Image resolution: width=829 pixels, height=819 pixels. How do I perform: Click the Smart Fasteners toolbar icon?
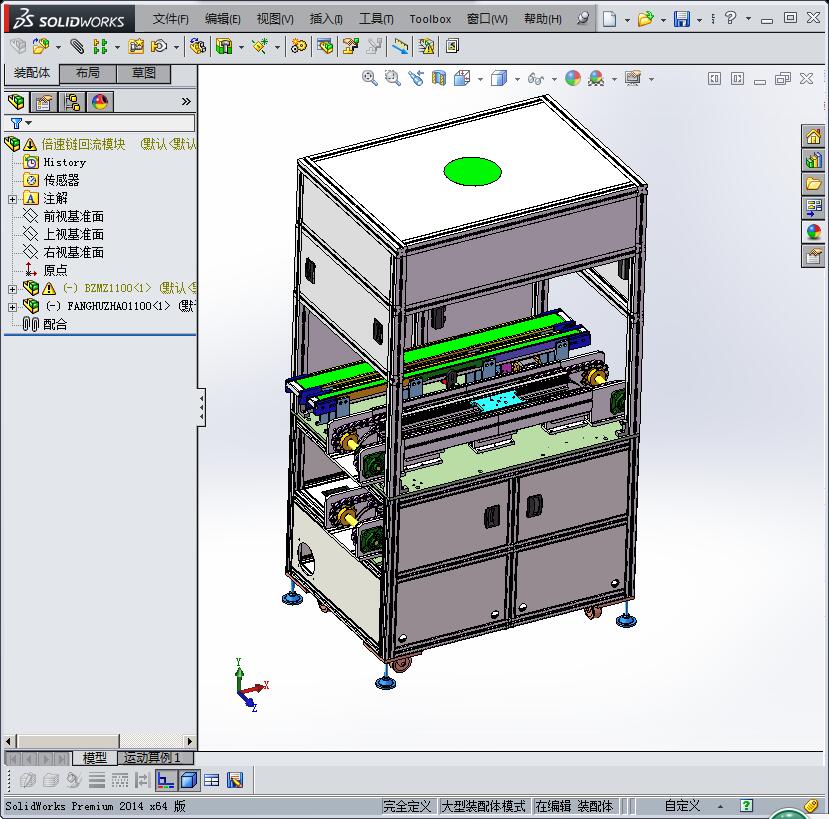(x=136, y=47)
